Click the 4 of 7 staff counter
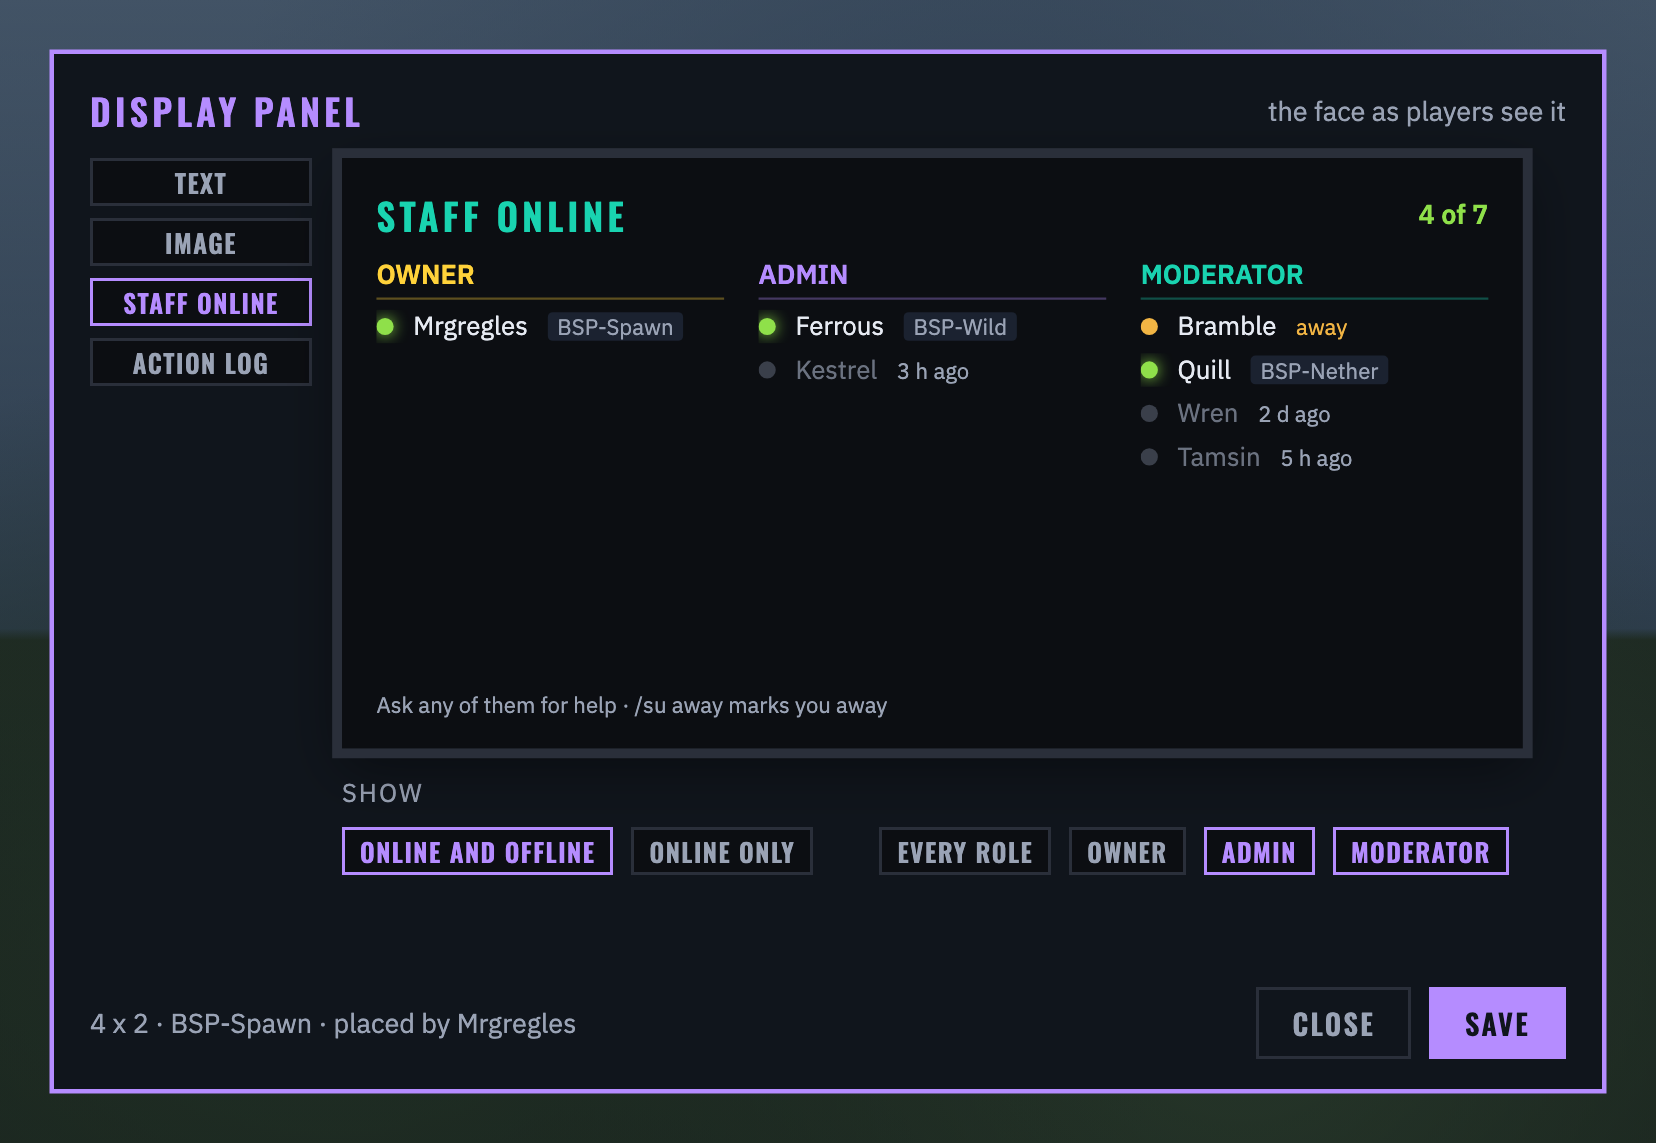1656x1143 pixels. 1453,214
